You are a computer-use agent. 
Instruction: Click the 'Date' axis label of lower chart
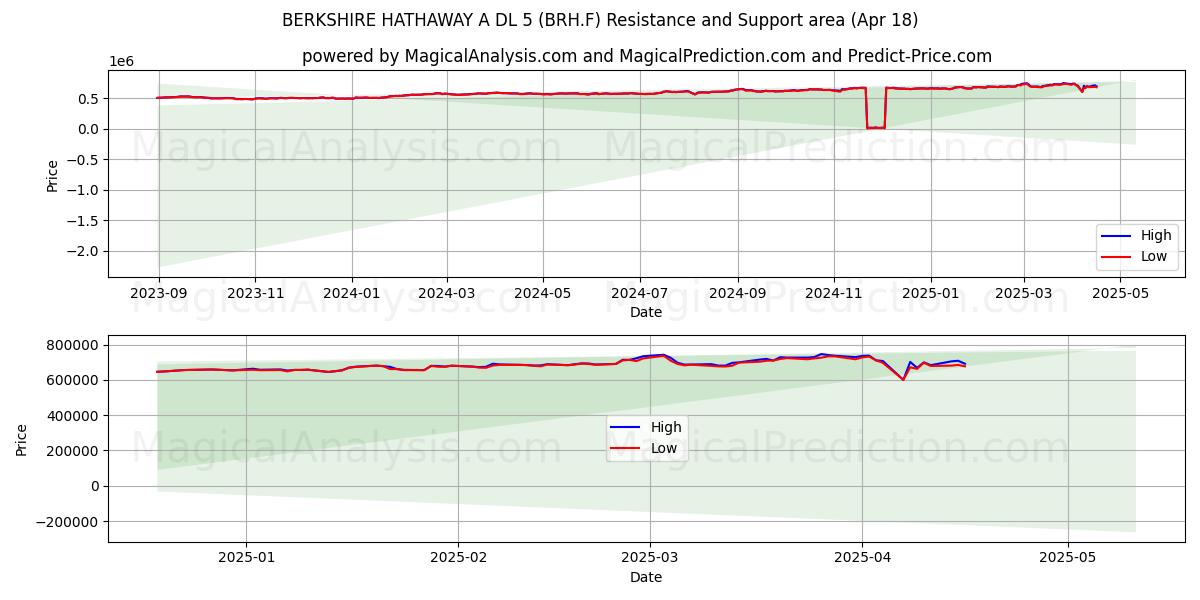point(646,577)
